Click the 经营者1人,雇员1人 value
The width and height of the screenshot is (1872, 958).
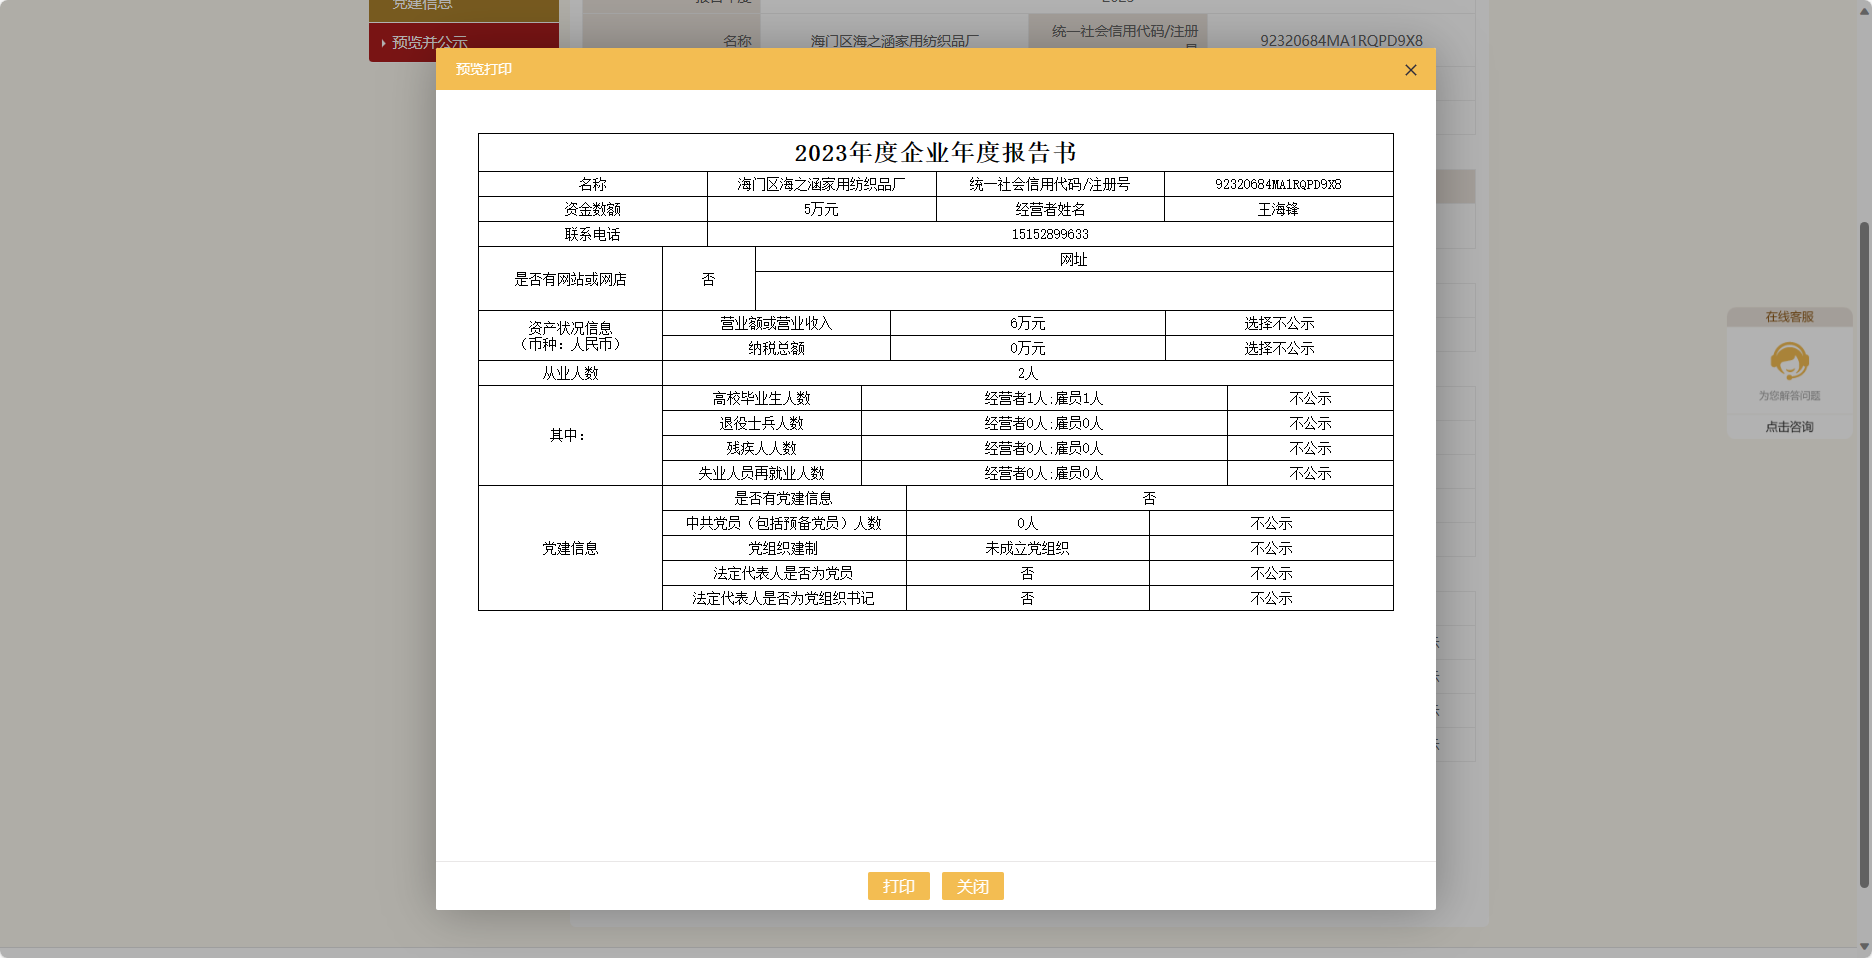coord(1044,398)
